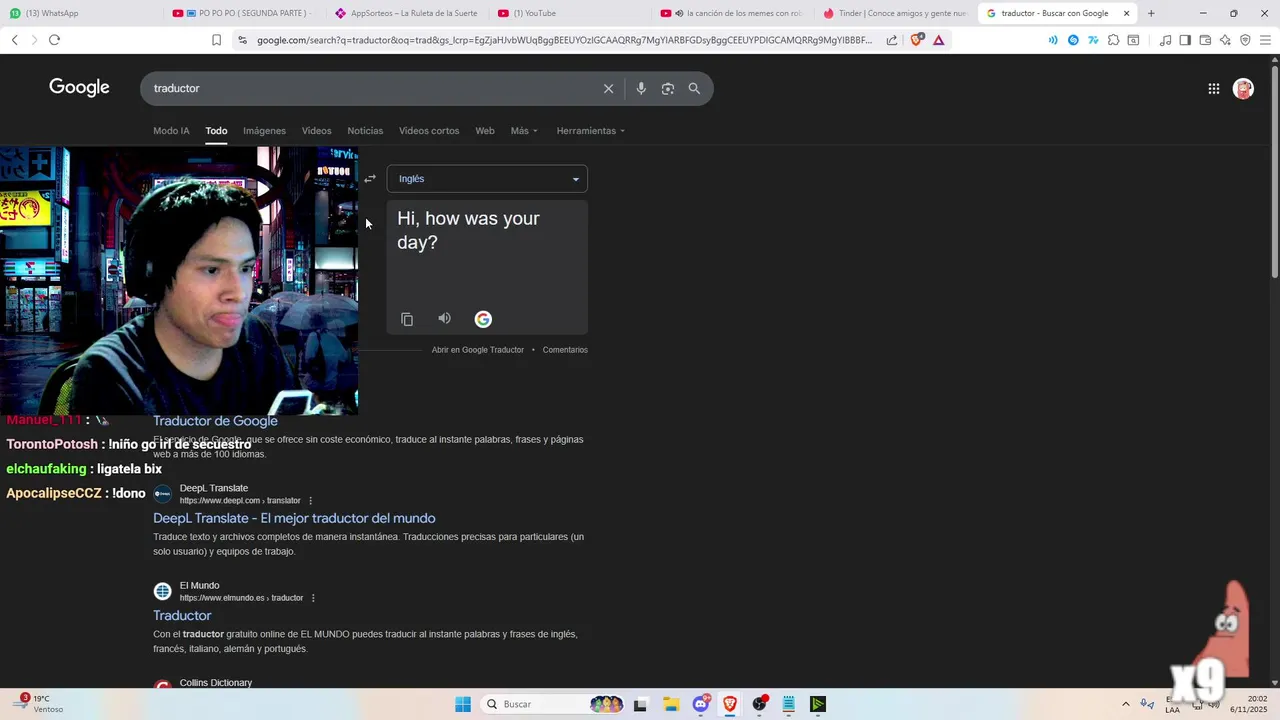Click the browser address bar URL
This screenshot has width=1280, height=720.
tap(563, 40)
